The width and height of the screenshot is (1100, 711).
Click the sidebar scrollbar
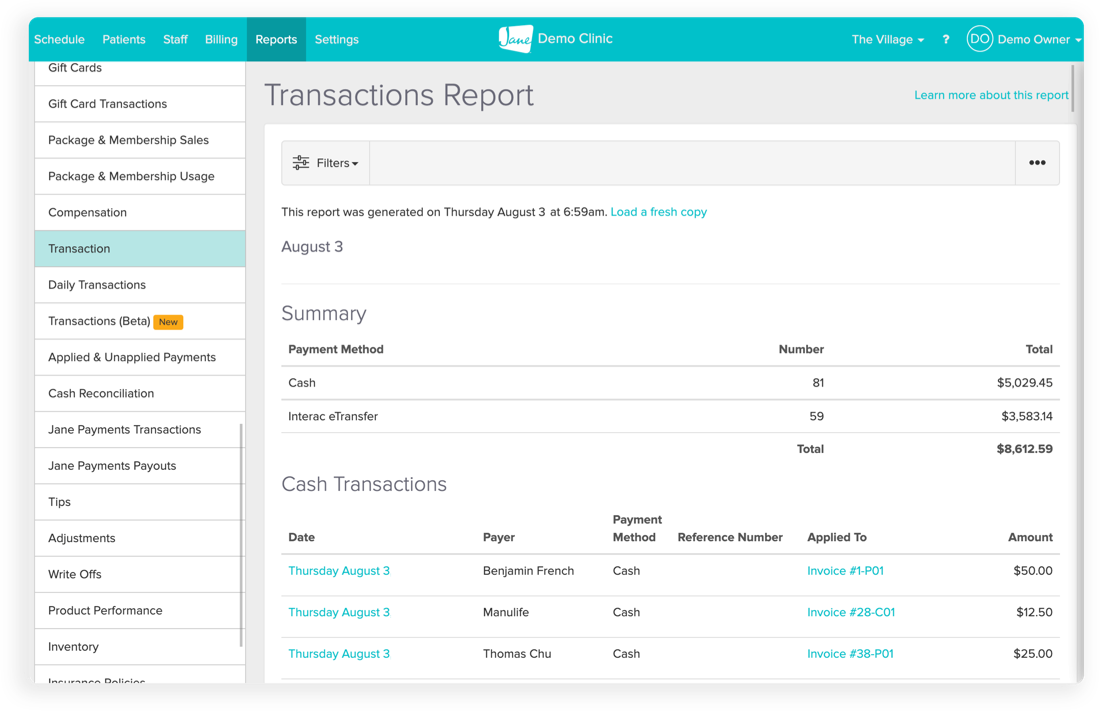pos(241,535)
